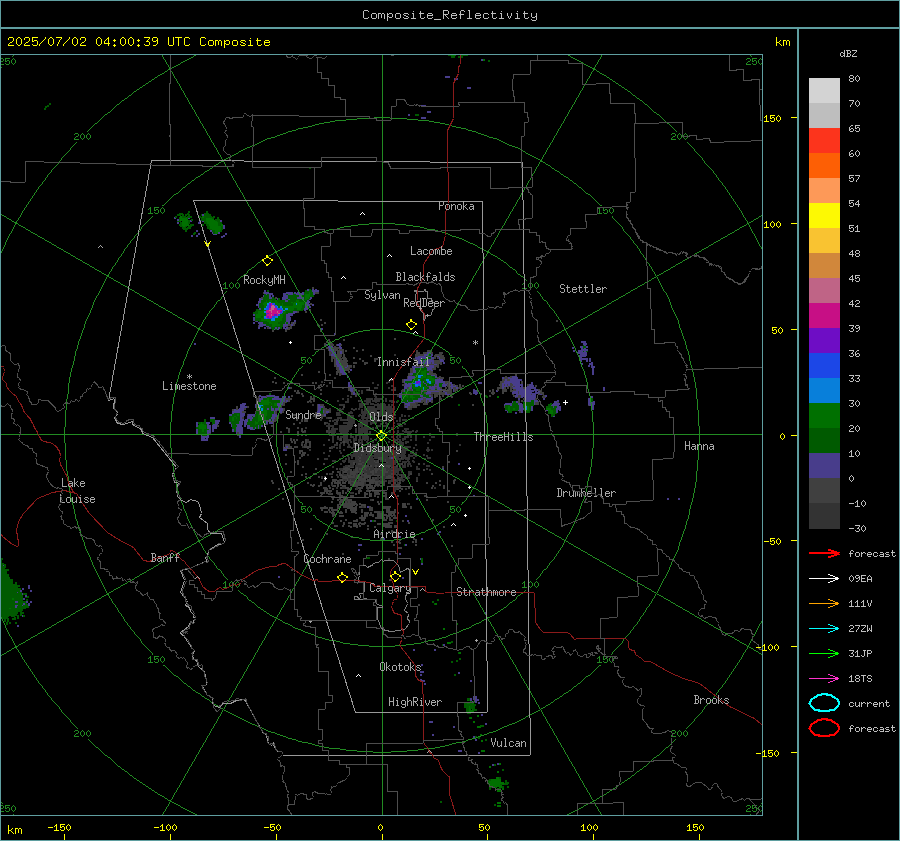The image size is (900, 841).
Task: Click the Lacombe town label
Action: (x=431, y=251)
